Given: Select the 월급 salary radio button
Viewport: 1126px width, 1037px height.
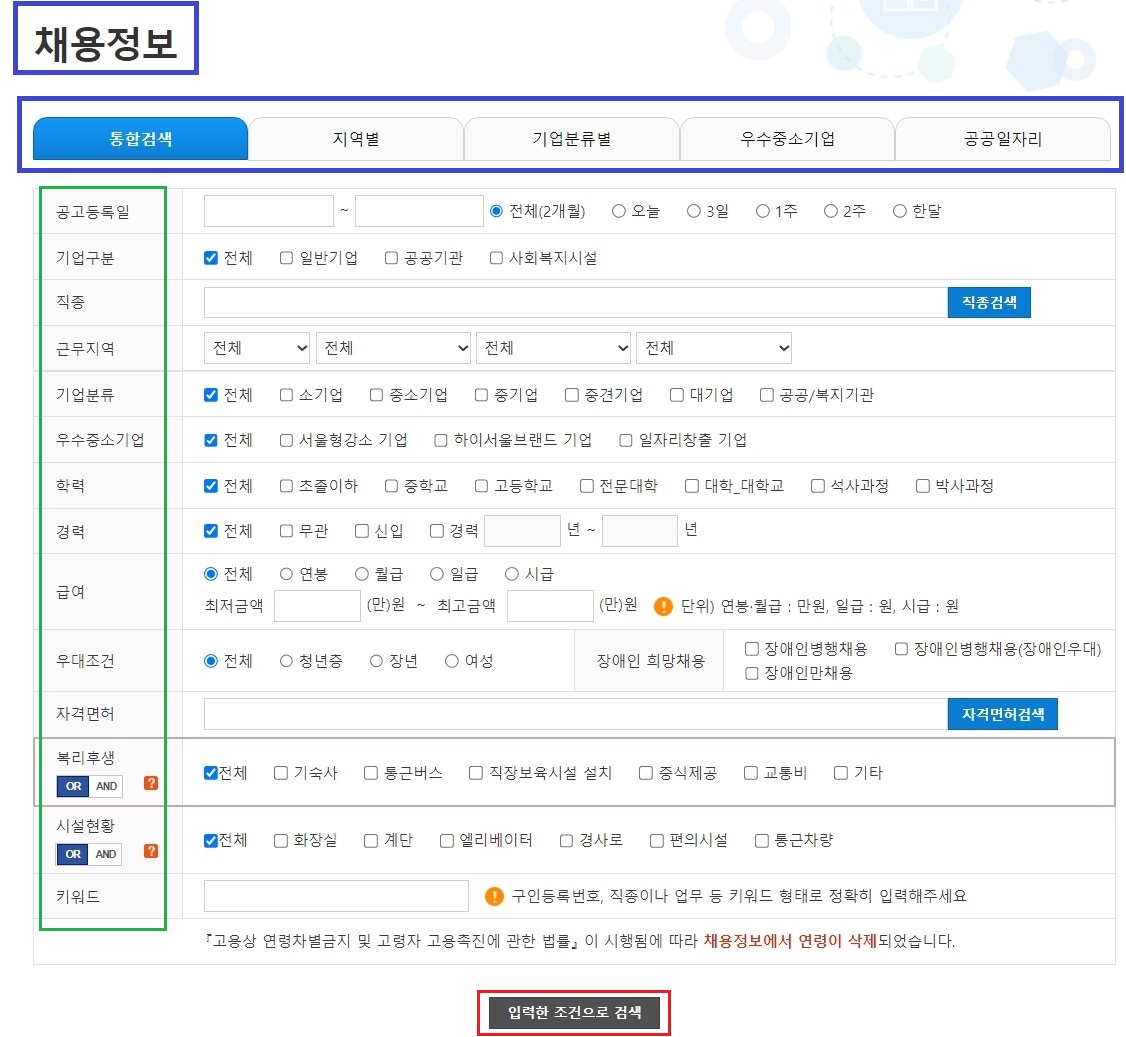Looking at the screenshot, I should click(x=361, y=574).
